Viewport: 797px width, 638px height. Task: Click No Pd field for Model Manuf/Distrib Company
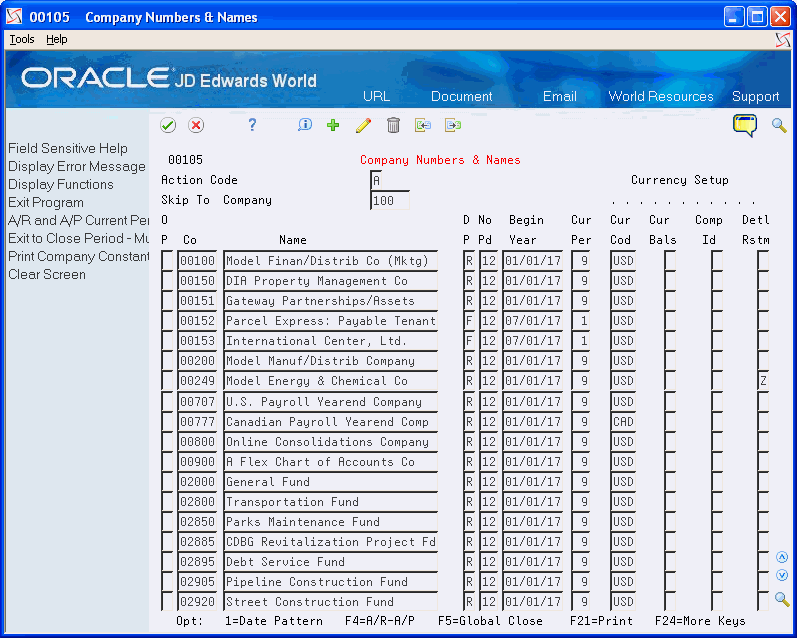tap(488, 361)
